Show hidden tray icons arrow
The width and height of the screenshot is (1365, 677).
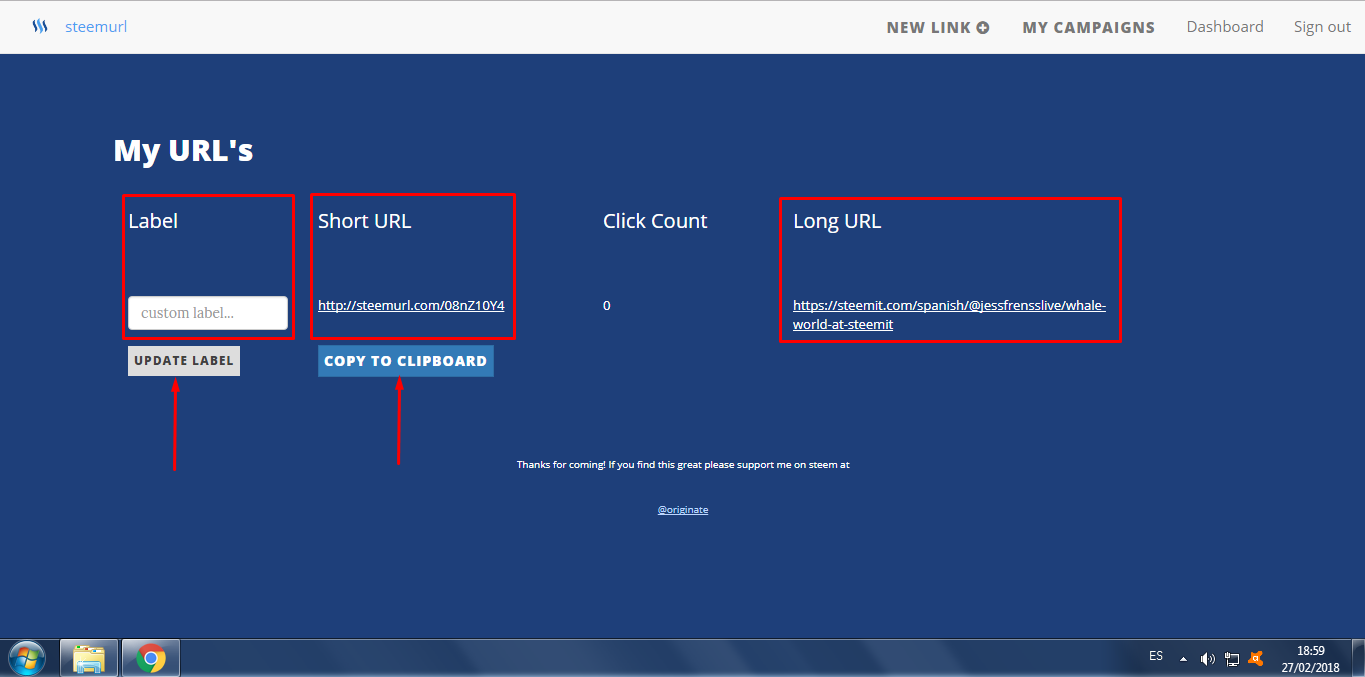click(1183, 659)
